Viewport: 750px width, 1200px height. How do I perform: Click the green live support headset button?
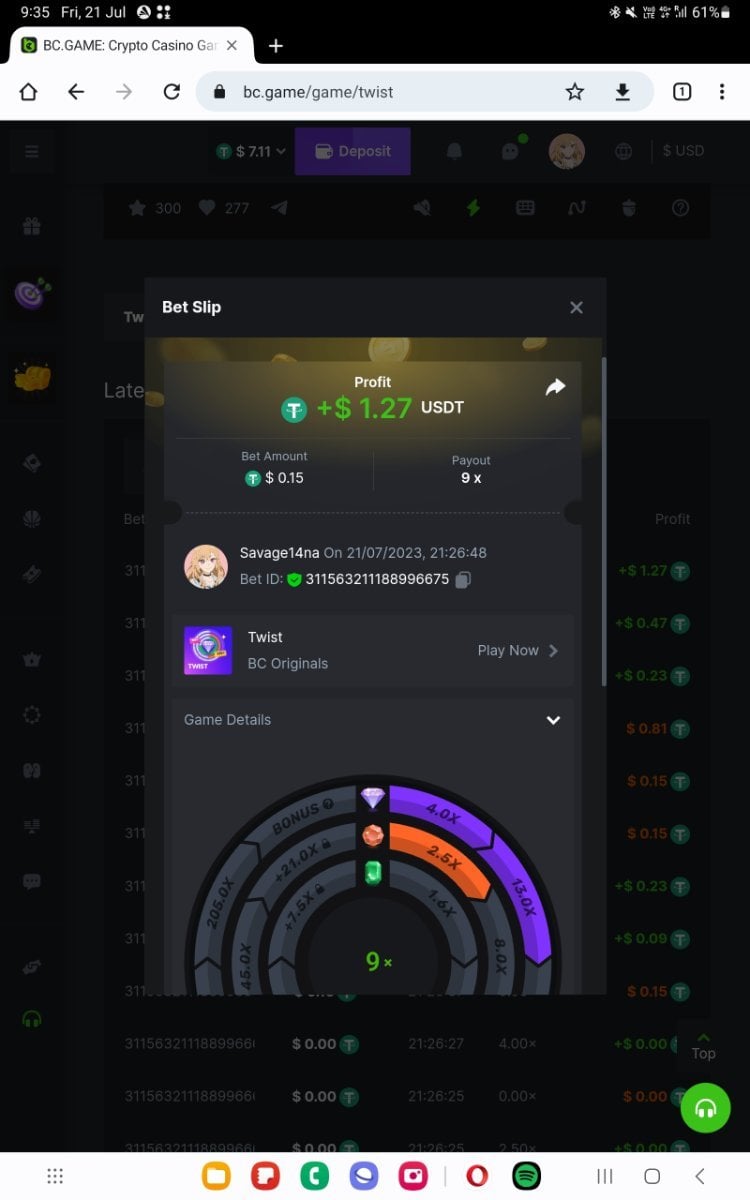pos(706,1108)
